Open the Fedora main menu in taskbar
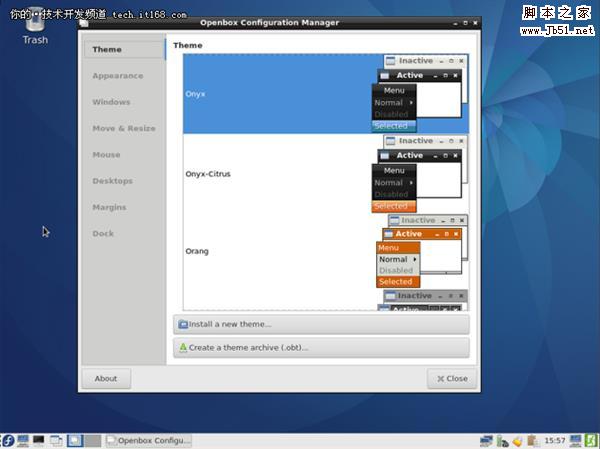Screen dimensions: 600x449 pyautogui.click(x=8, y=441)
